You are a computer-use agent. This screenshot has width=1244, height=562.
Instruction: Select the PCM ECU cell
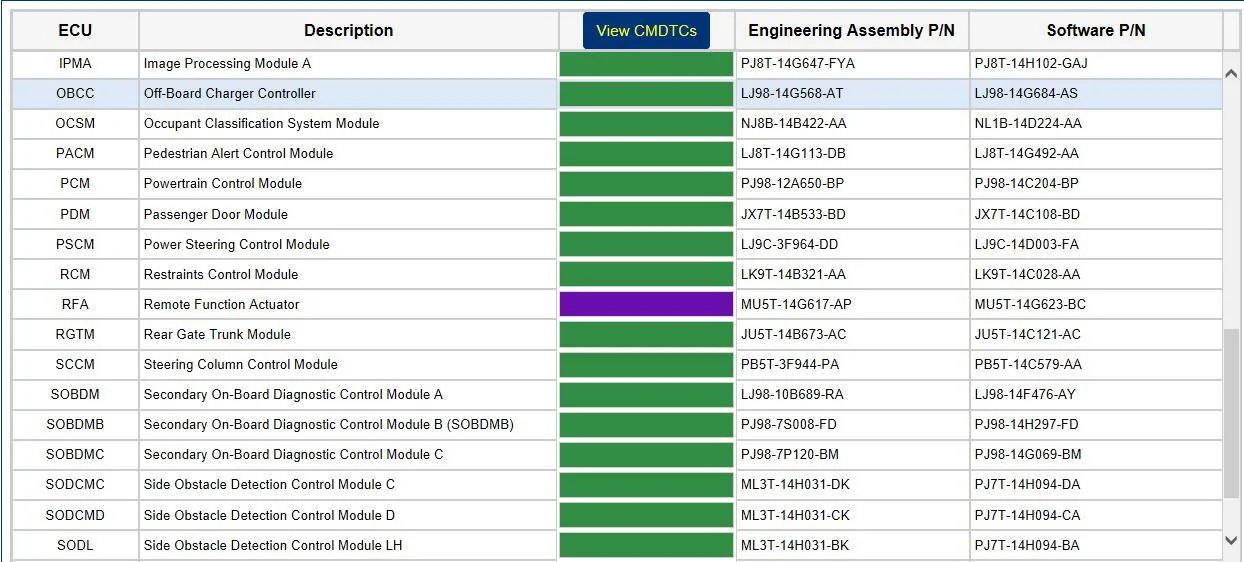point(75,184)
